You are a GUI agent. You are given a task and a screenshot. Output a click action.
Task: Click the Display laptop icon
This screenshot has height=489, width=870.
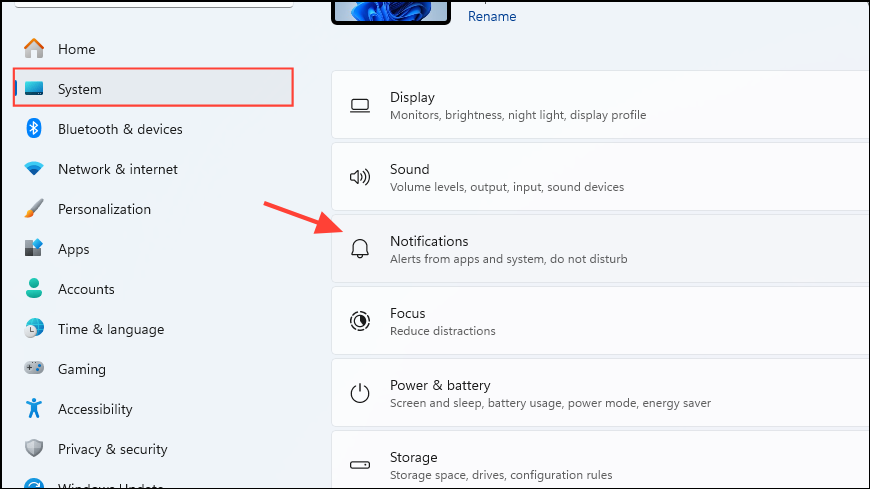coord(360,105)
